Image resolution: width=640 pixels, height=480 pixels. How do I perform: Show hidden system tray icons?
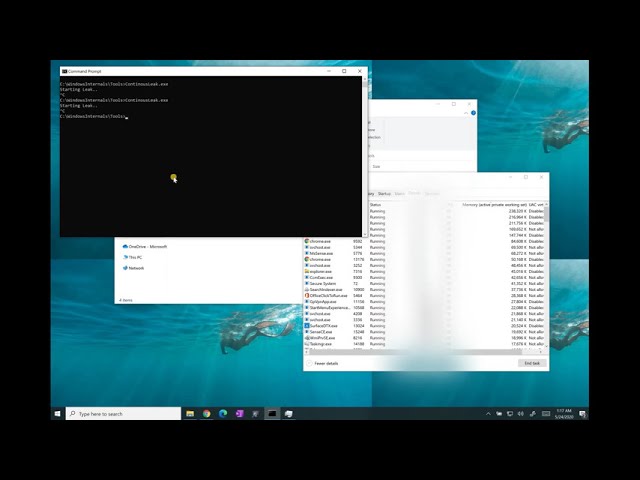click(488, 413)
